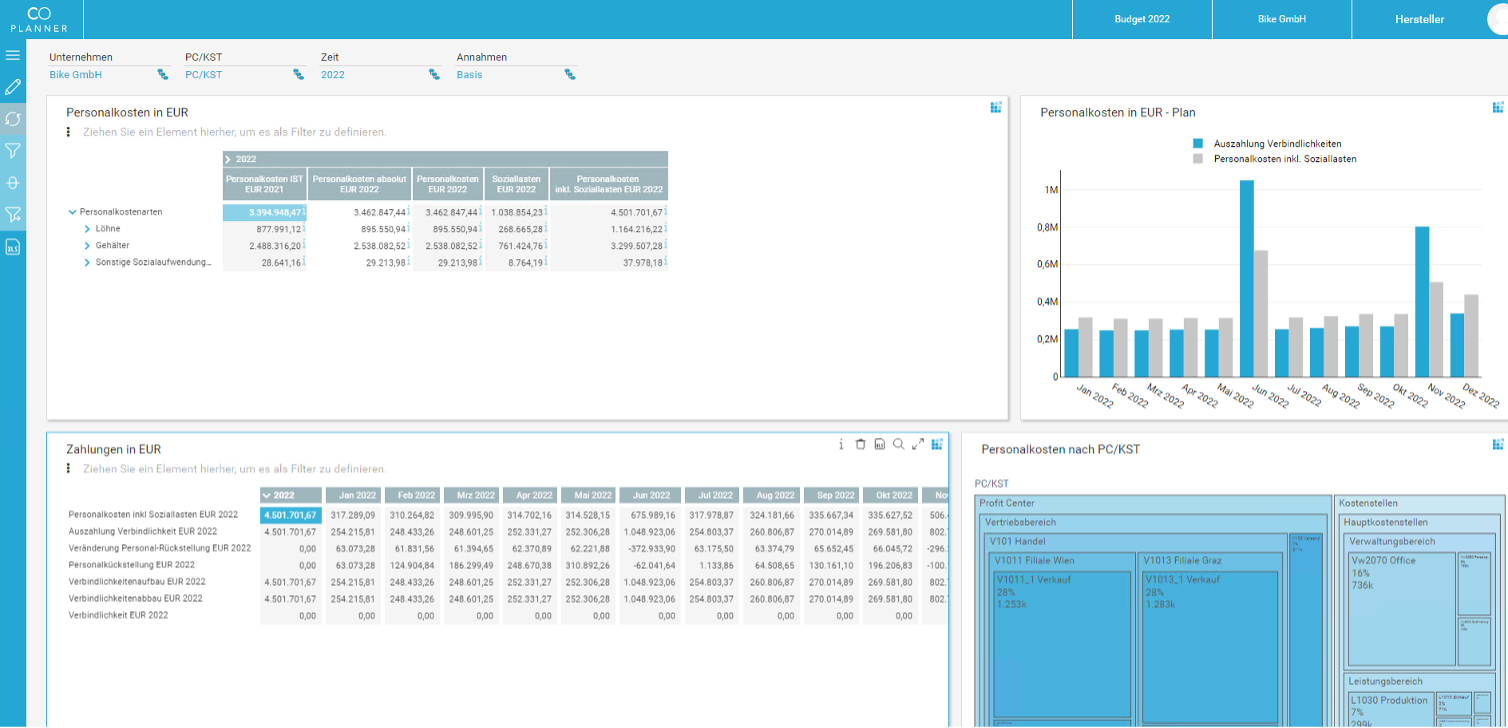Collapse the Personalkostenarten tree node

point(70,211)
